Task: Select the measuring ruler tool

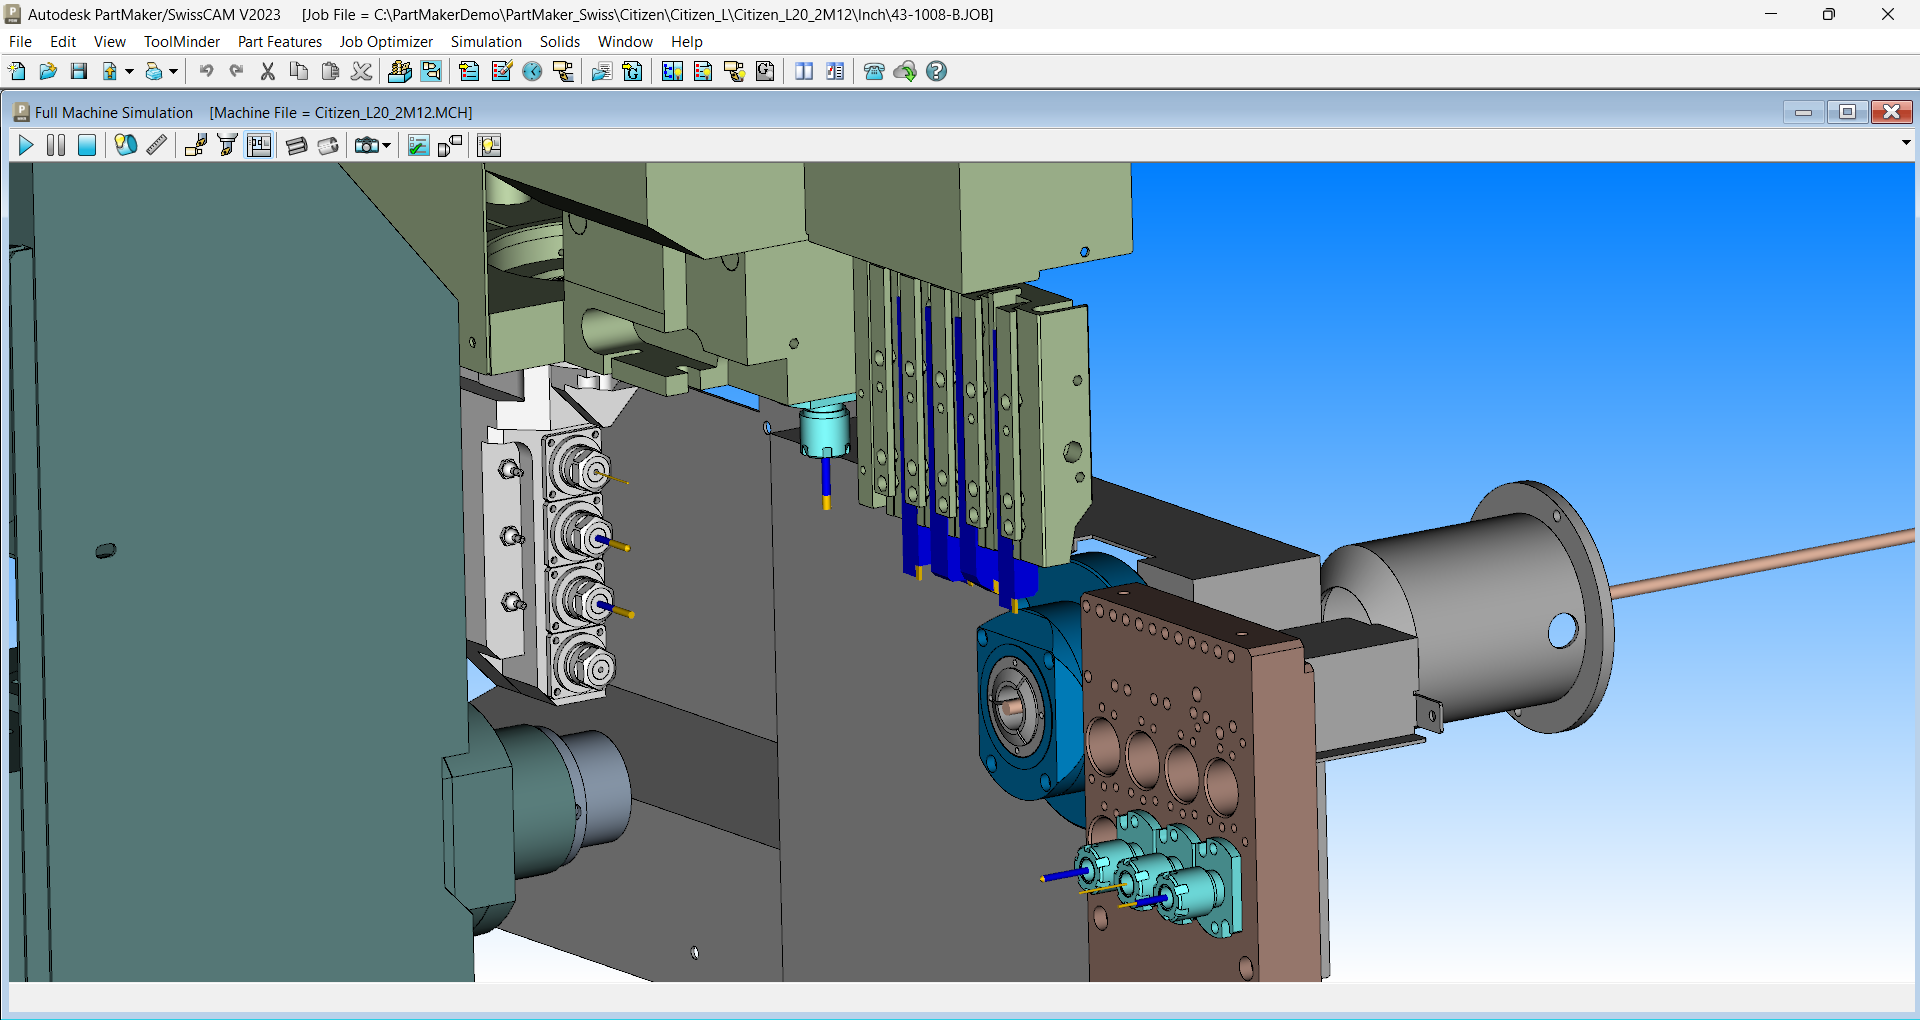Action: coord(157,146)
